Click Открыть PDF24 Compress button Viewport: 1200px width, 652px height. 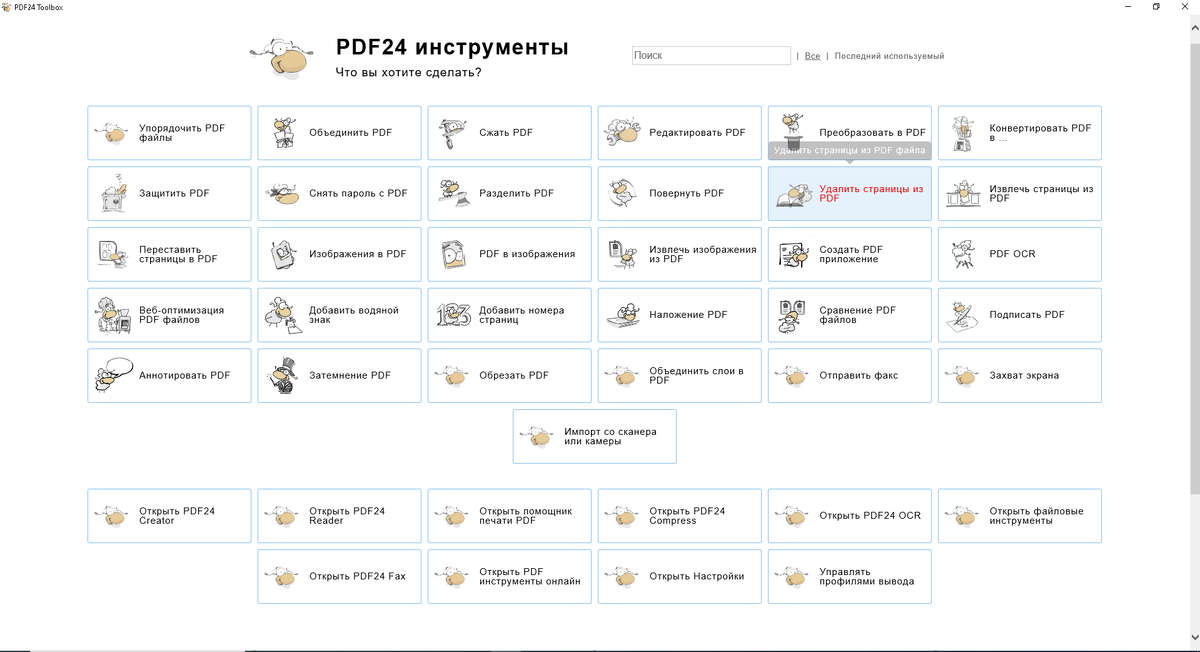click(679, 516)
